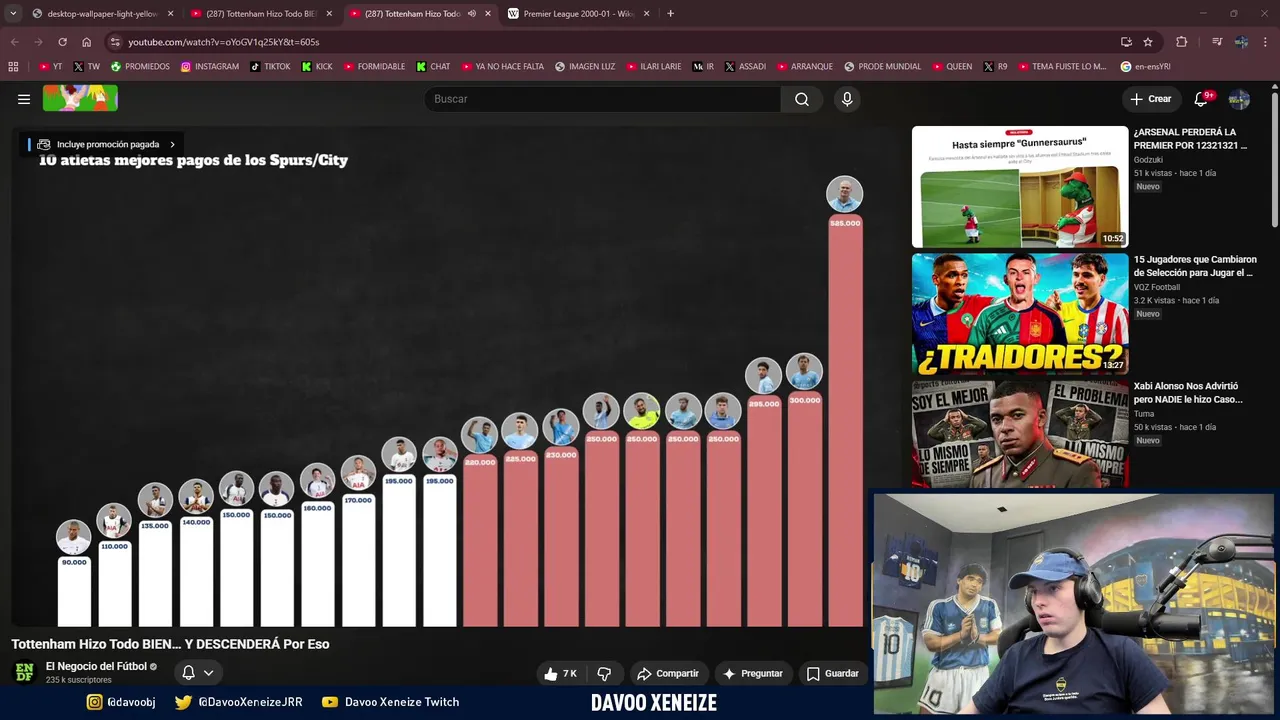Open the TIKTOK bookmark
The height and width of the screenshot is (720, 1280).
[270, 67]
